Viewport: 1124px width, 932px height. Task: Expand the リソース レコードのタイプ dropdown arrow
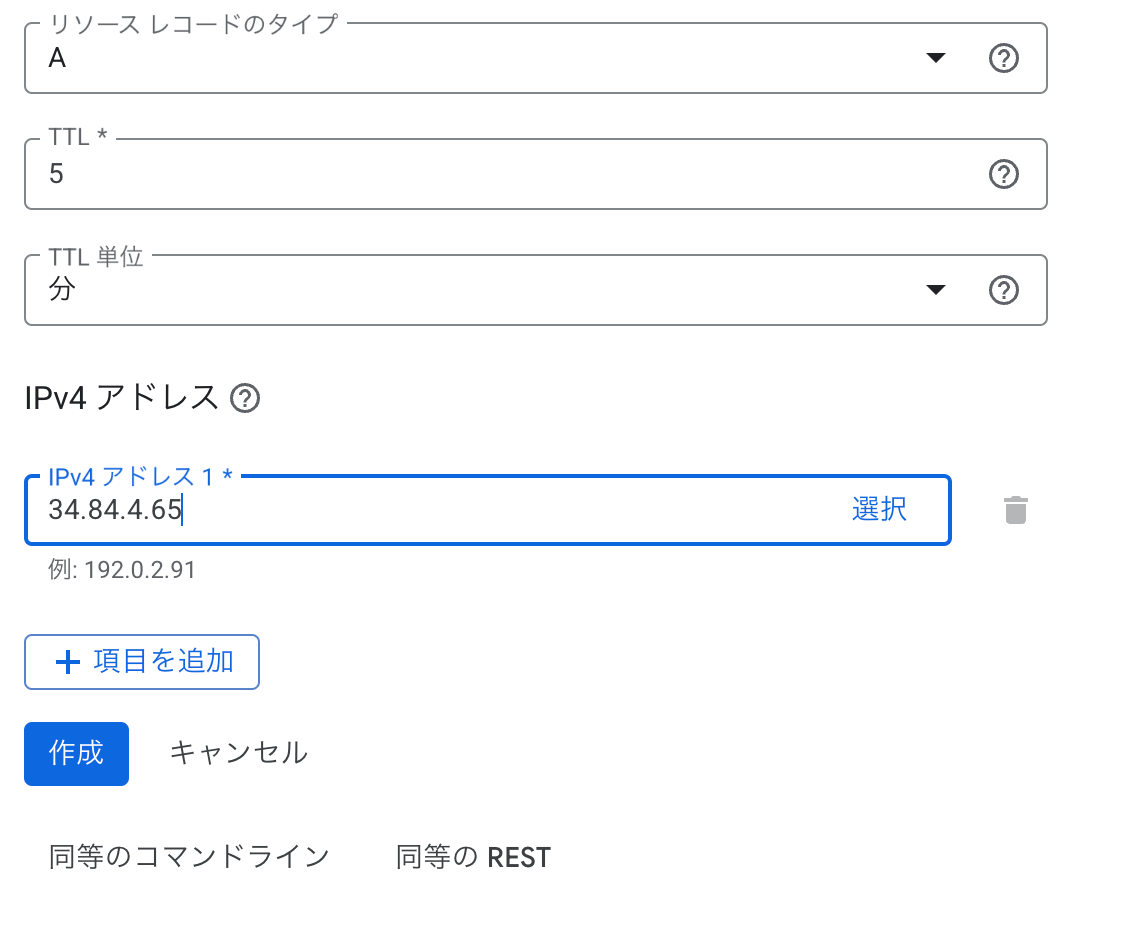(x=935, y=58)
